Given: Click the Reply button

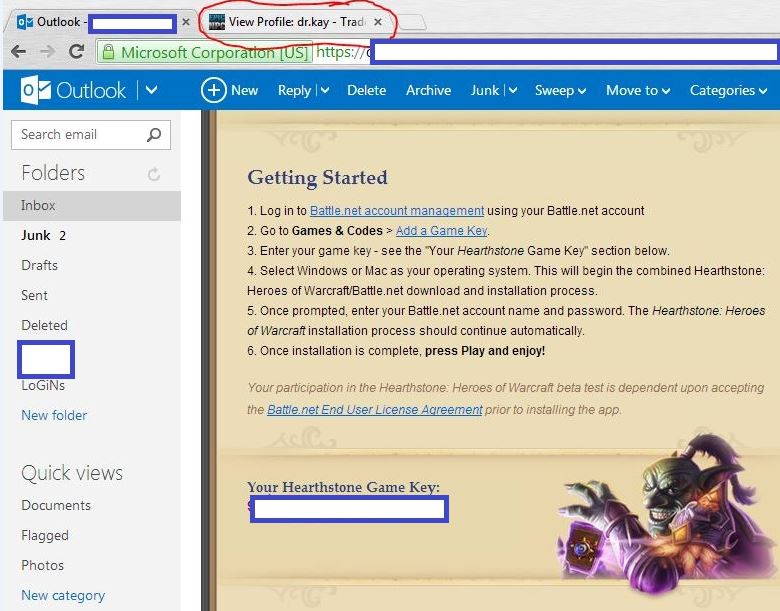Looking at the screenshot, I should pos(294,90).
